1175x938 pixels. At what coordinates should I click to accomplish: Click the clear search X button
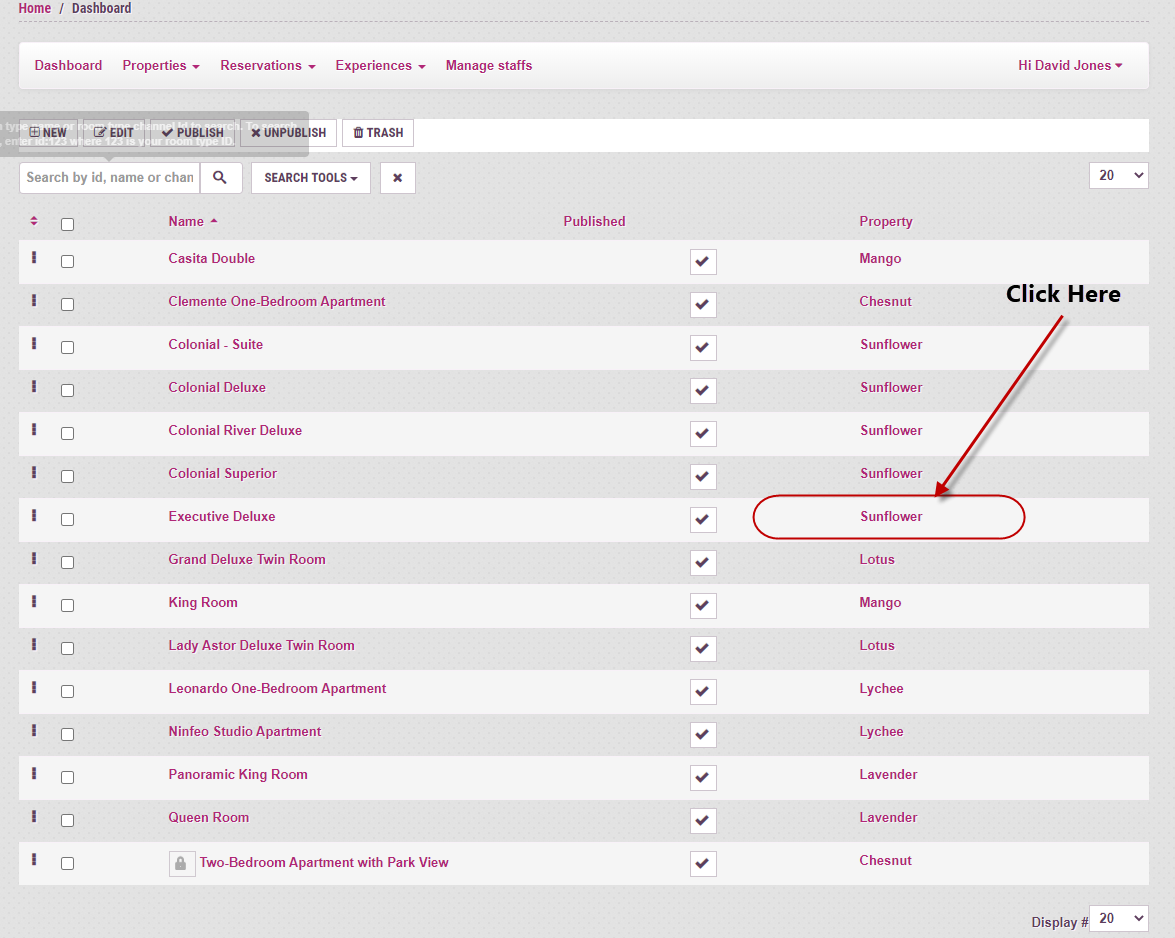(397, 178)
